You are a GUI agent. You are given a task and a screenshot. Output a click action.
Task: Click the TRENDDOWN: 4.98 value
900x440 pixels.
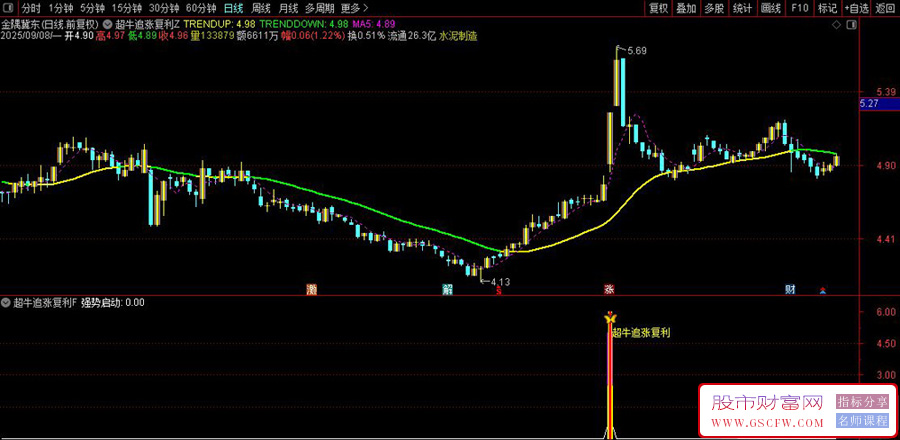[304, 25]
